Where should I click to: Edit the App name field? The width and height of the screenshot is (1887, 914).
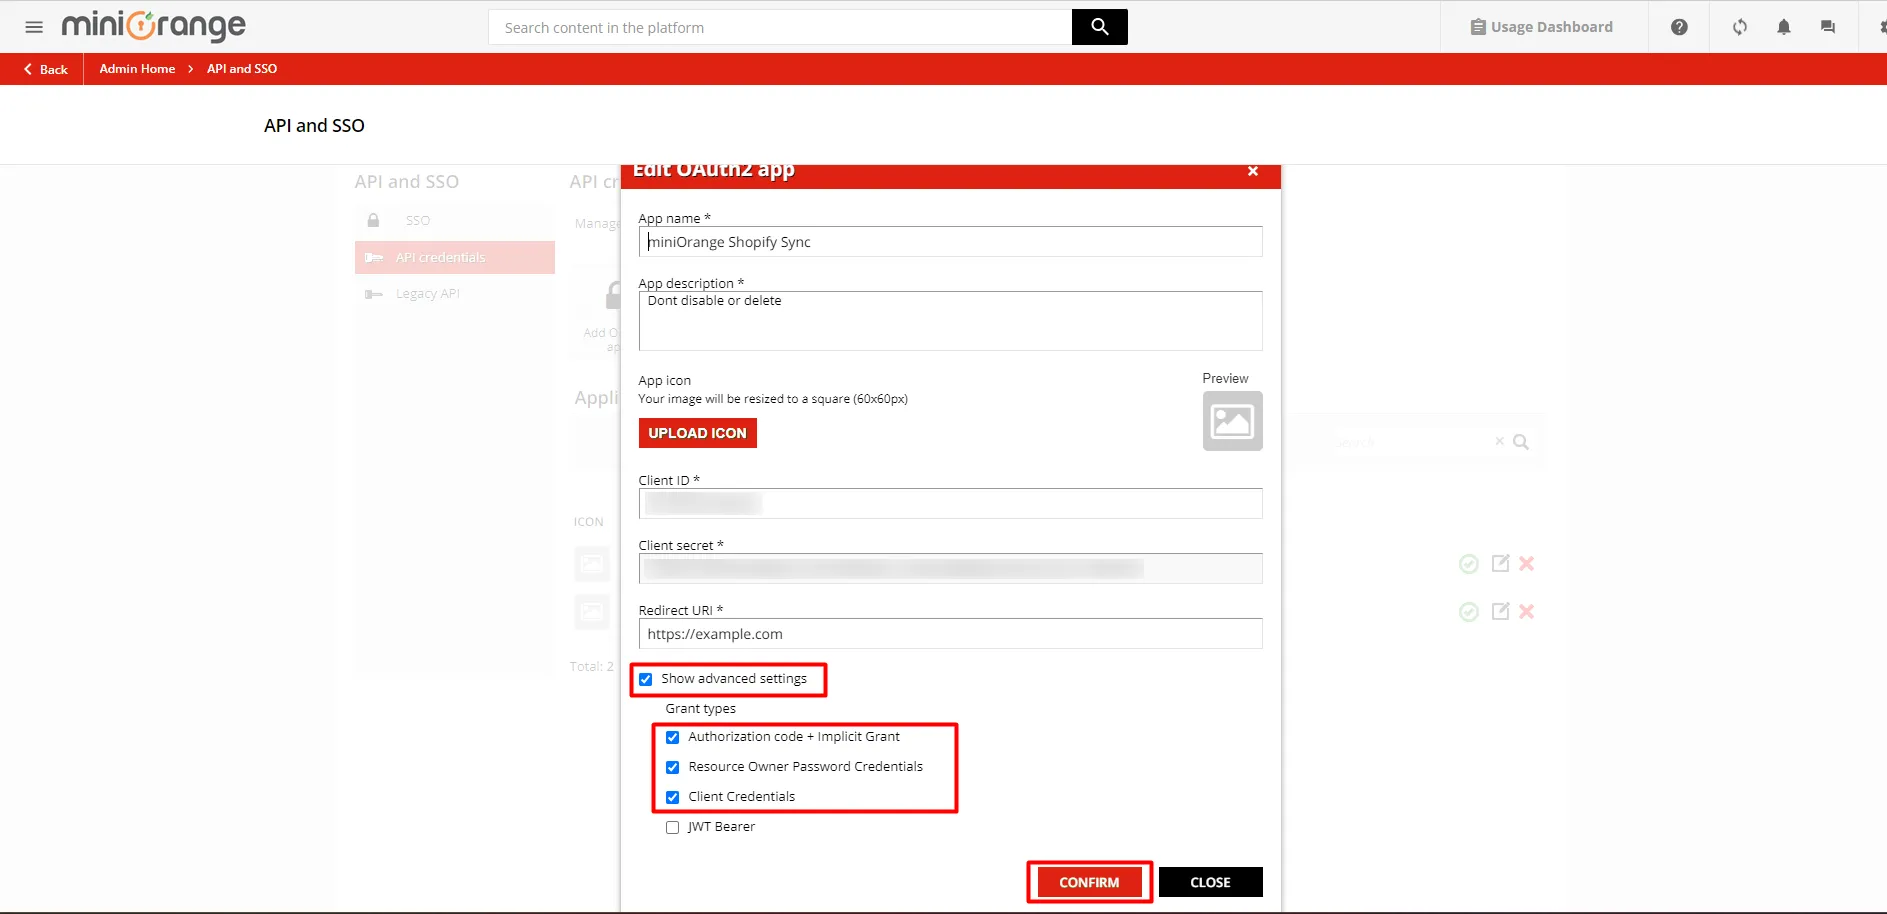(x=950, y=242)
